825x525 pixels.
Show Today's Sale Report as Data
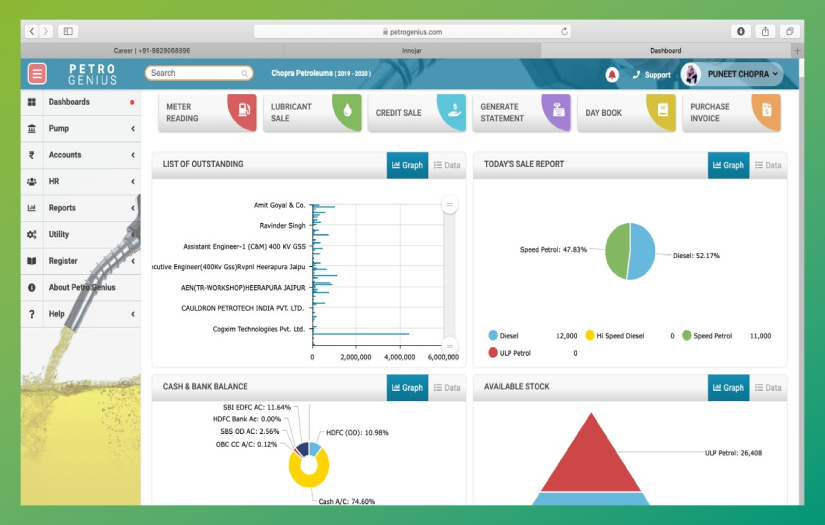point(768,165)
